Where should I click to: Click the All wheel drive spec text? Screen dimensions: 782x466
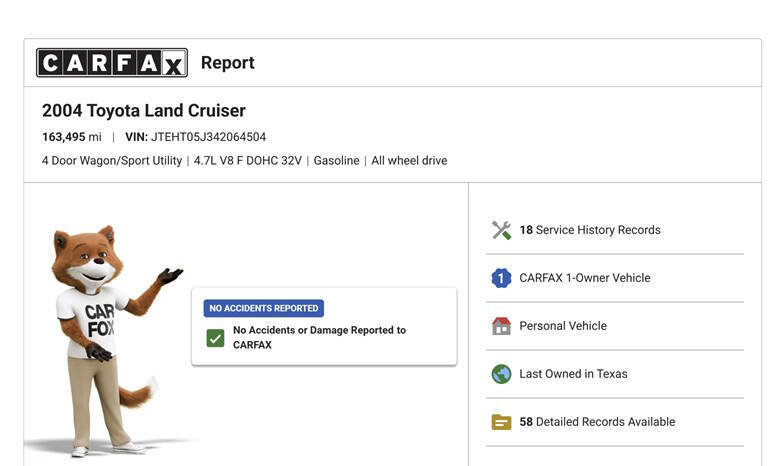point(409,161)
